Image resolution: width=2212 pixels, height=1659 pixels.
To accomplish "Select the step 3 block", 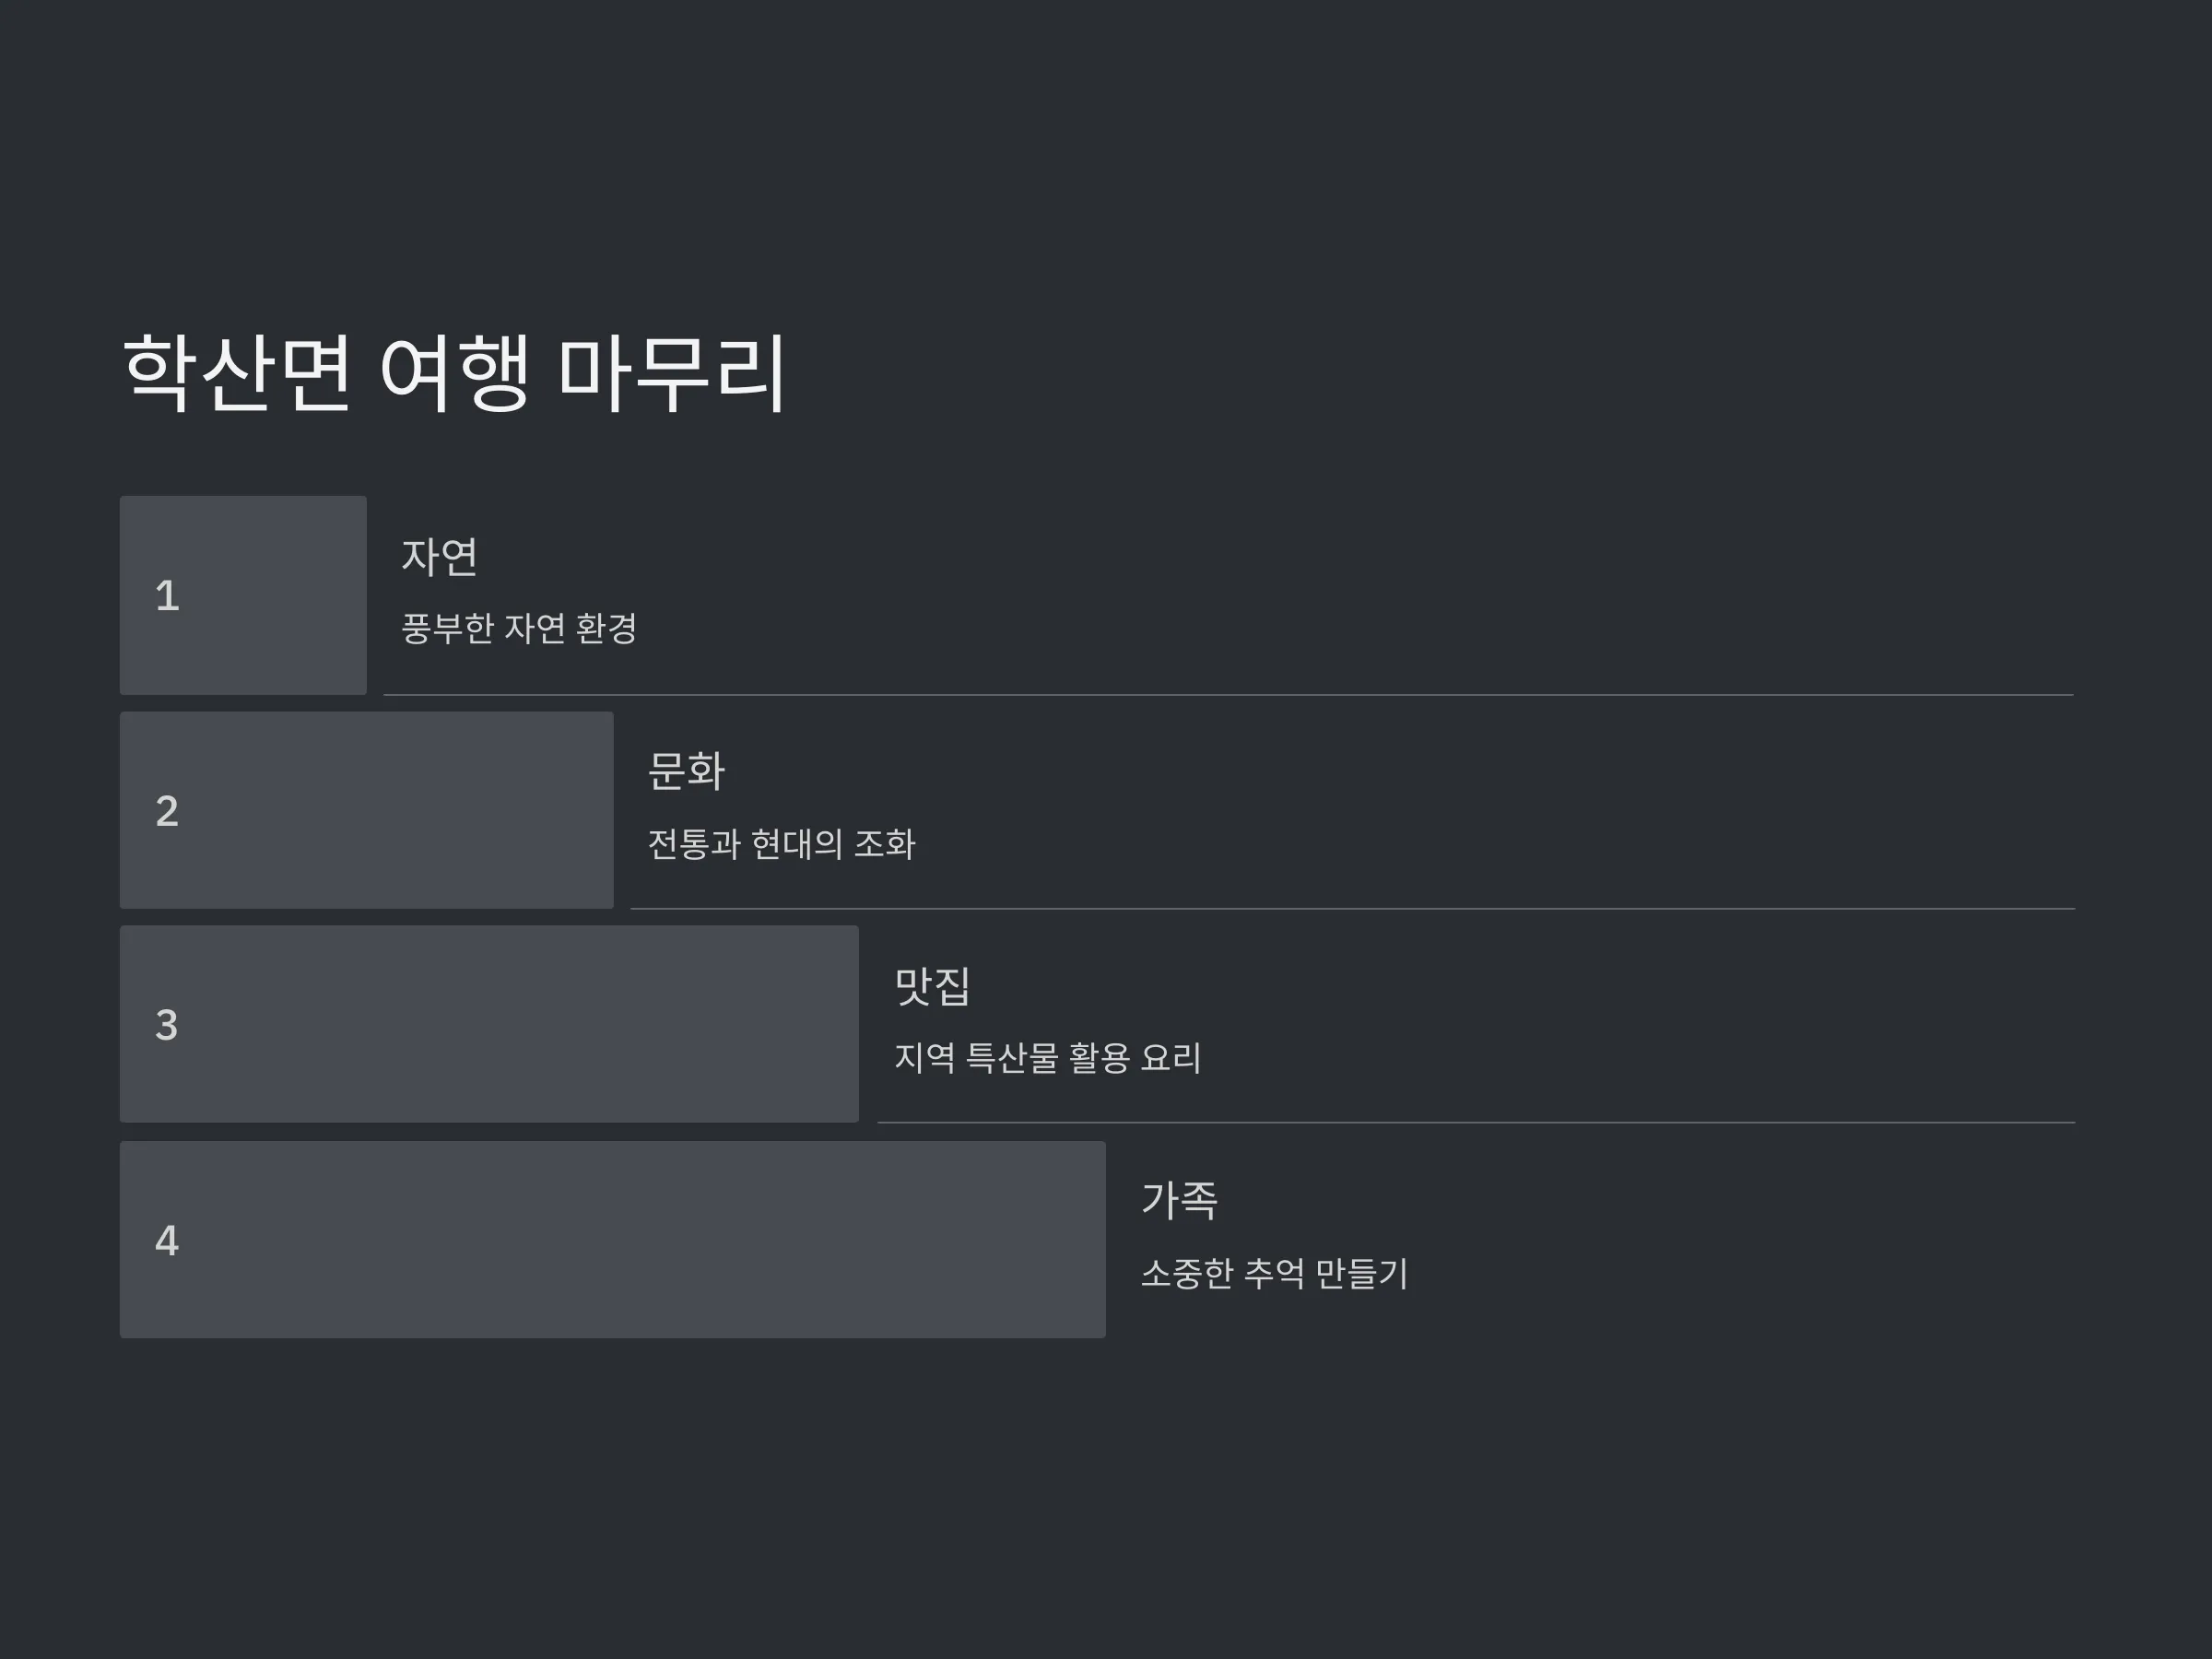I will [489, 1024].
